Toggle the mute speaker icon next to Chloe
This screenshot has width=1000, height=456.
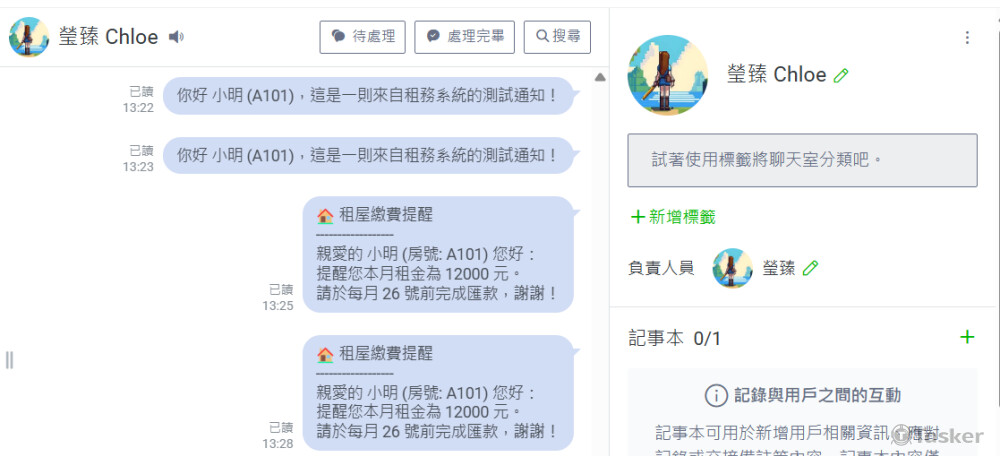(176, 37)
